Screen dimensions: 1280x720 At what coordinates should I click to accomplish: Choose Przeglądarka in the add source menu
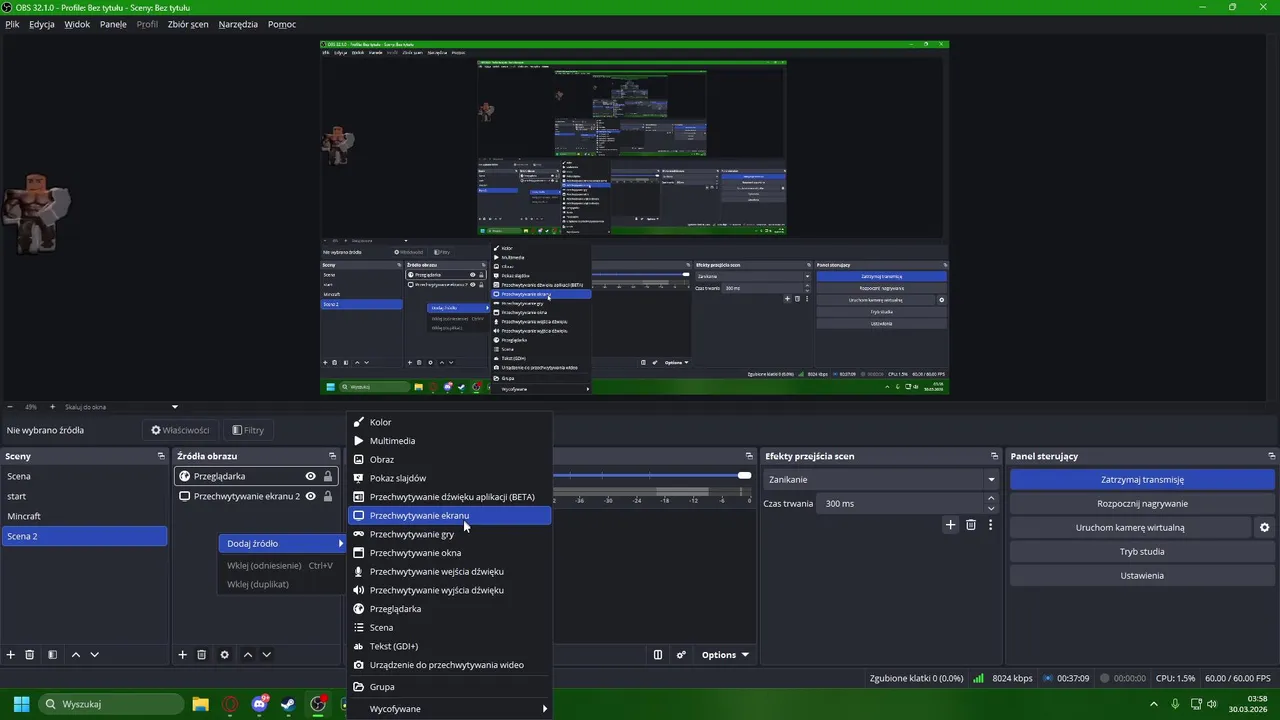click(449, 608)
